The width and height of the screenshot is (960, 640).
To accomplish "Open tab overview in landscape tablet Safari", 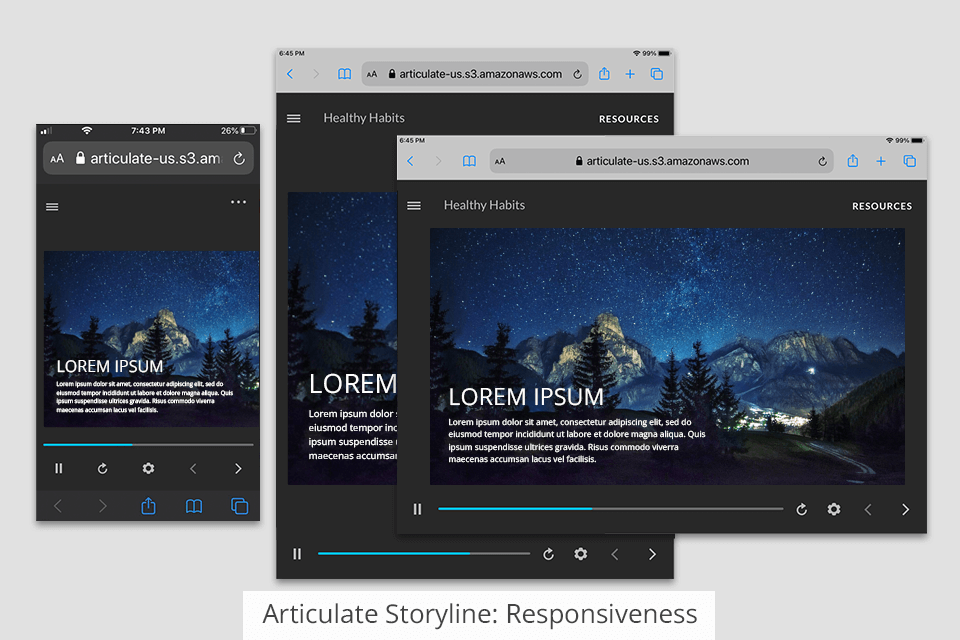I will pyautogui.click(x=910, y=161).
